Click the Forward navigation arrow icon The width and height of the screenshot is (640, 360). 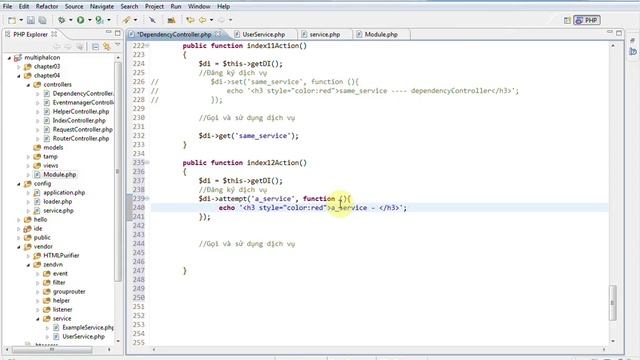pyautogui.click(x=221, y=20)
